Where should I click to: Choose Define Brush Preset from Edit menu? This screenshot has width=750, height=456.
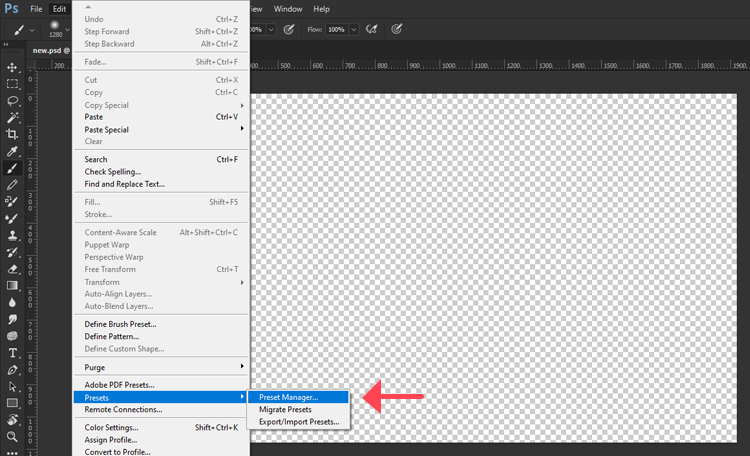[x=120, y=324]
